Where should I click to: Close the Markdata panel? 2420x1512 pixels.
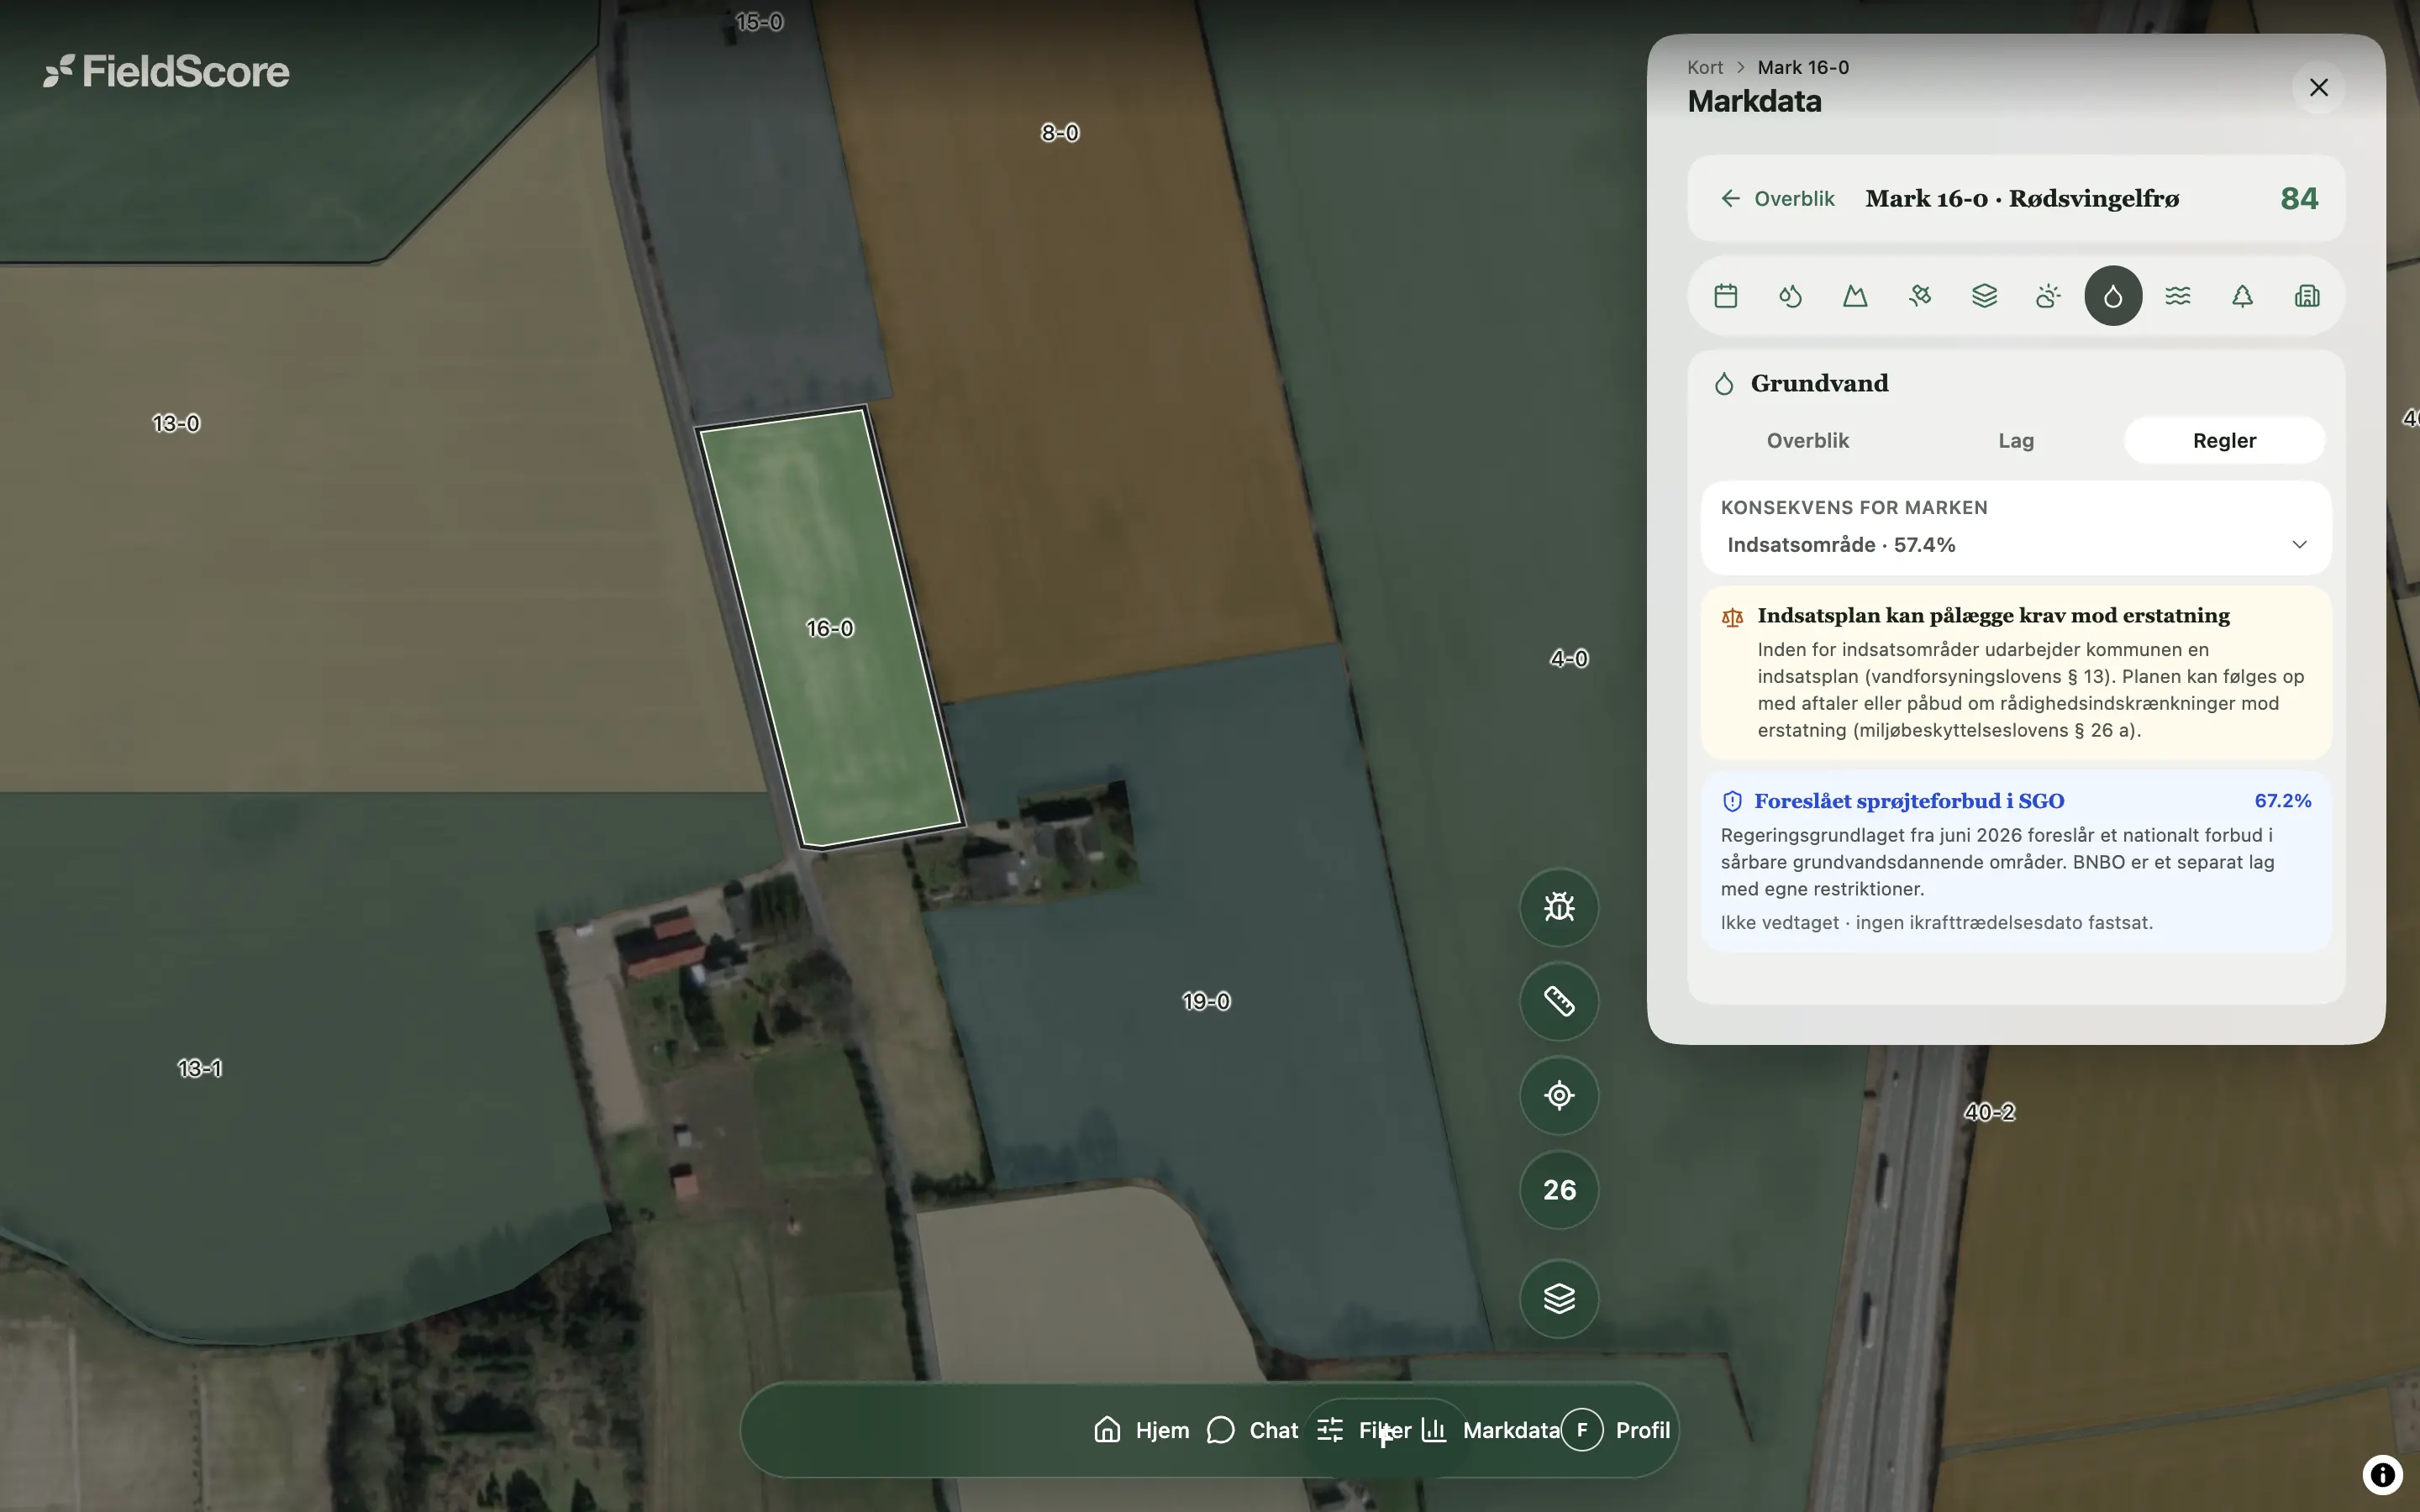pyautogui.click(x=2318, y=88)
